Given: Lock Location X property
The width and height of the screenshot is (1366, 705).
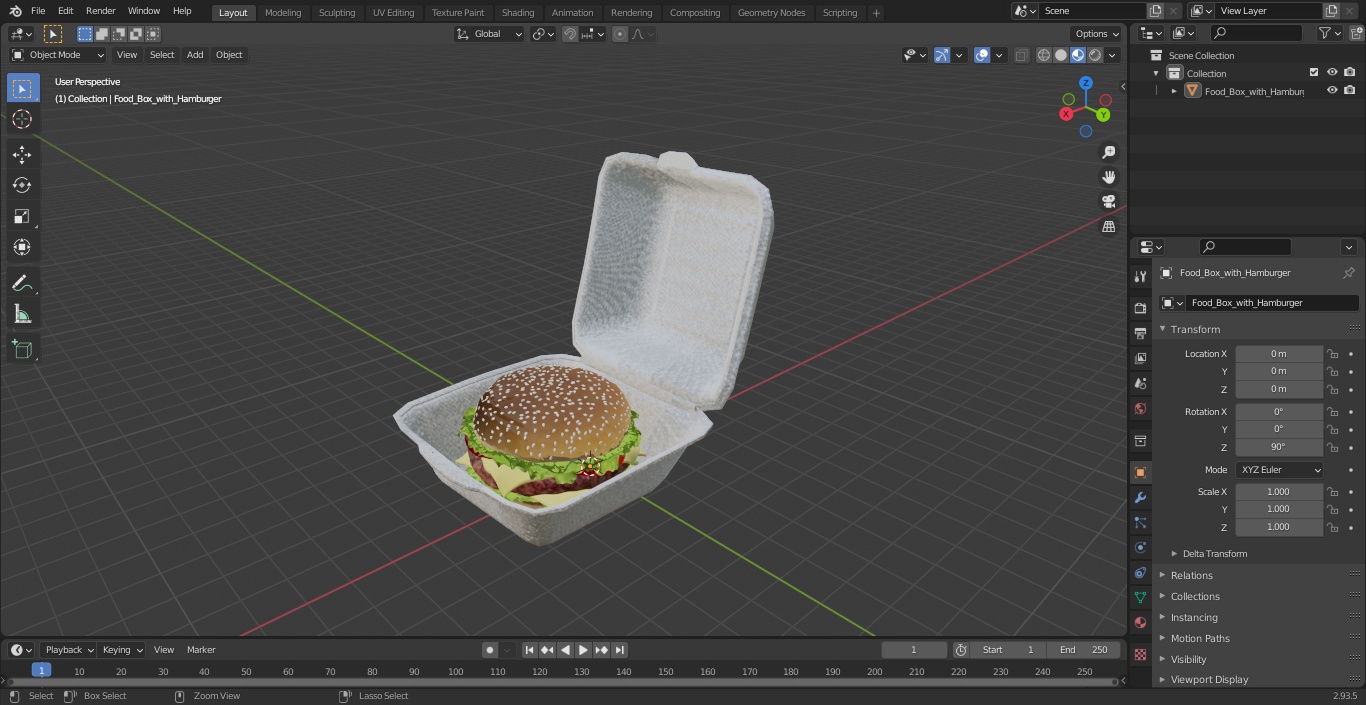Looking at the screenshot, I should coord(1333,354).
